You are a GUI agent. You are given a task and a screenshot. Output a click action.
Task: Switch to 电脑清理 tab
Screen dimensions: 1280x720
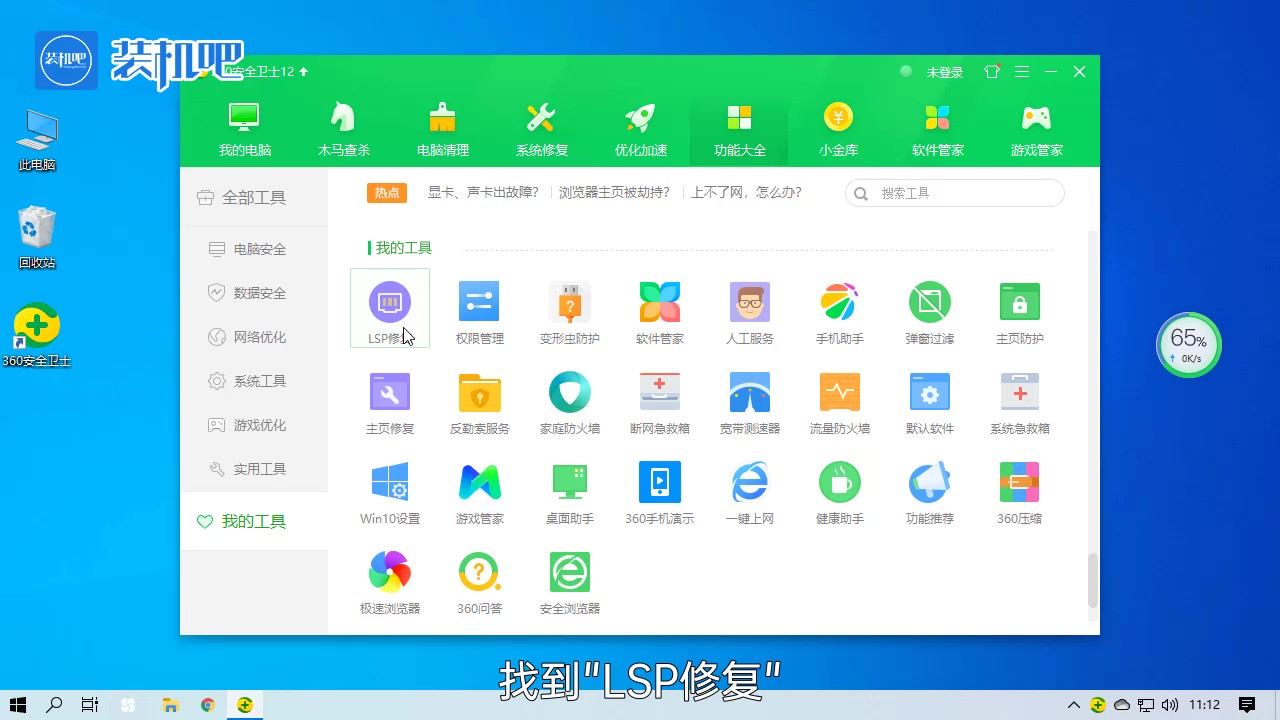pos(442,130)
